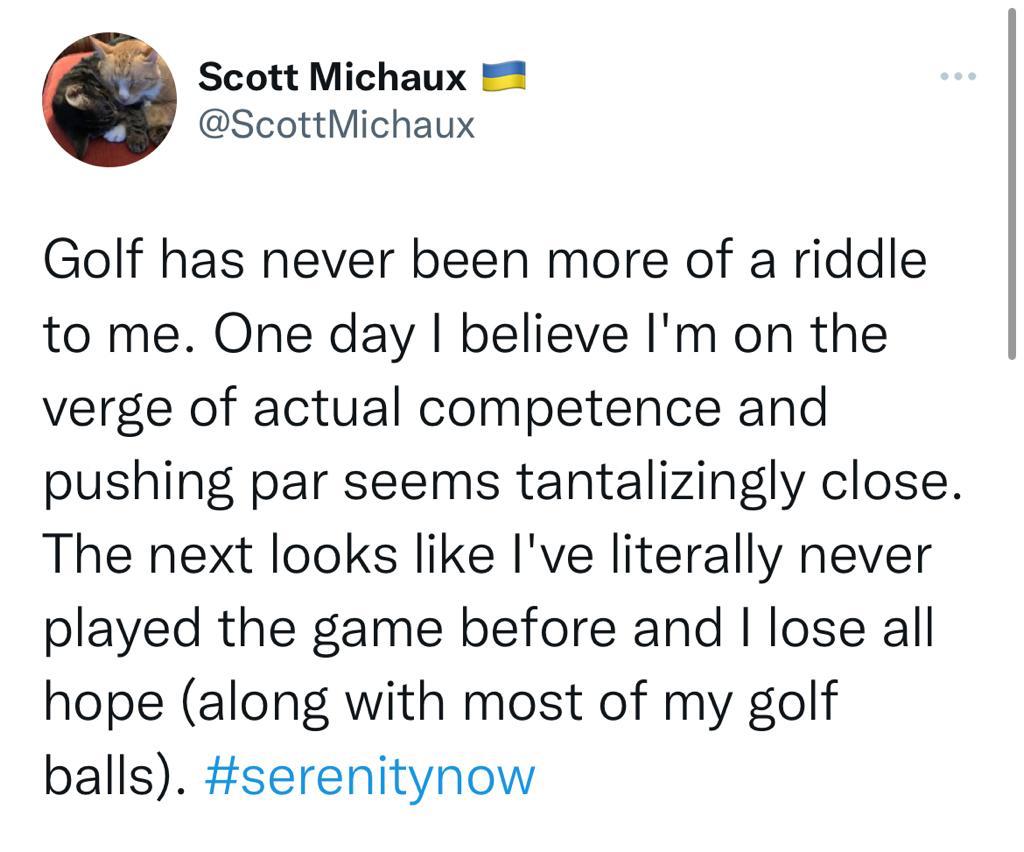Open the #serenitynow hashtag
1024x852 pixels.
pyautogui.click(x=370, y=776)
